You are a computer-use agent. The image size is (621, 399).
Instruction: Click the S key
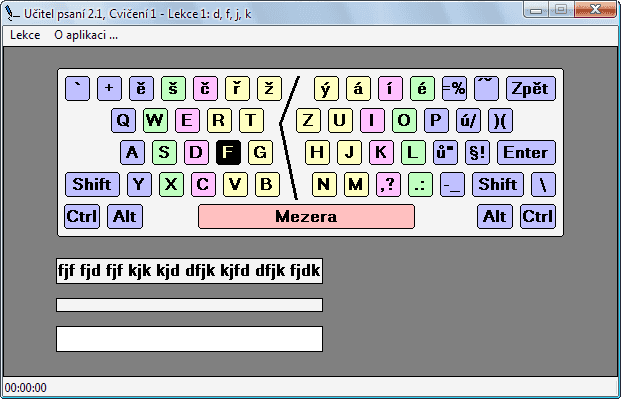(164, 152)
